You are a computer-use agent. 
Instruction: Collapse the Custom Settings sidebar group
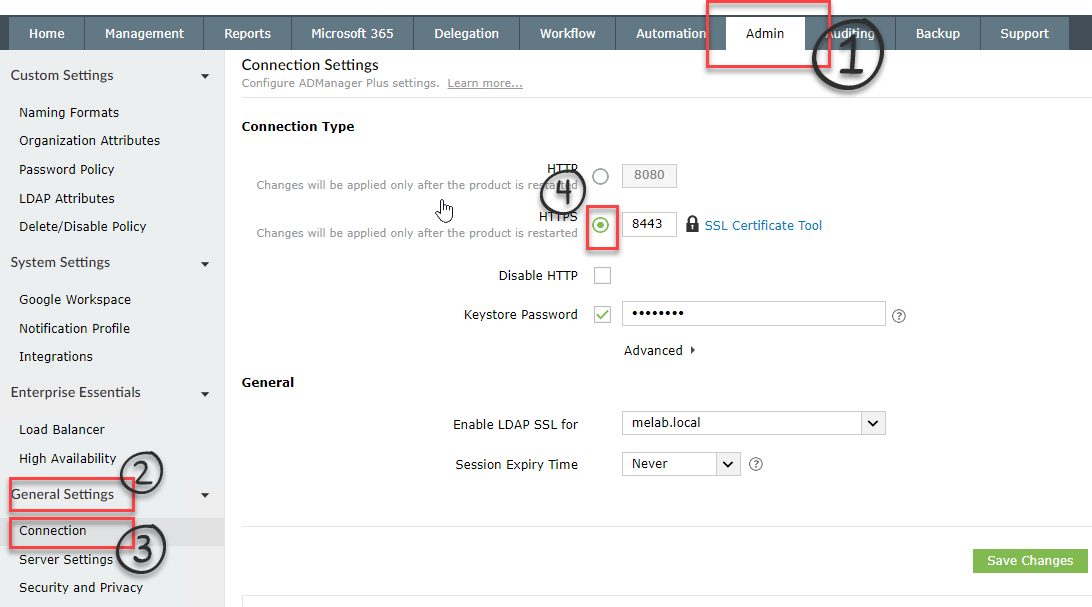(x=205, y=76)
